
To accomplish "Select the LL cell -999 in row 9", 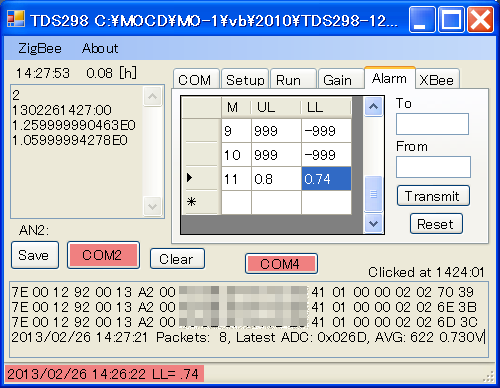I will (x=326, y=131).
